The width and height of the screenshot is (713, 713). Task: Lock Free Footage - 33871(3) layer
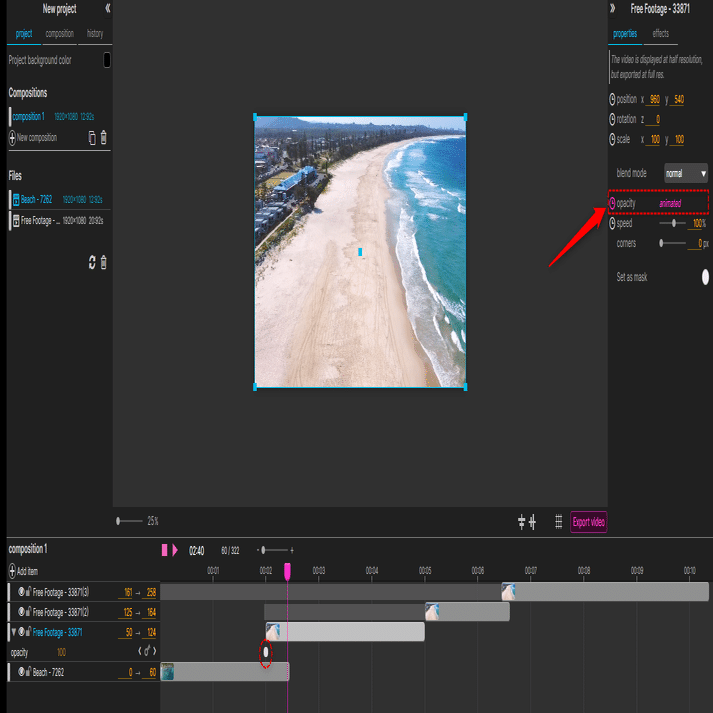(x=28, y=592)
